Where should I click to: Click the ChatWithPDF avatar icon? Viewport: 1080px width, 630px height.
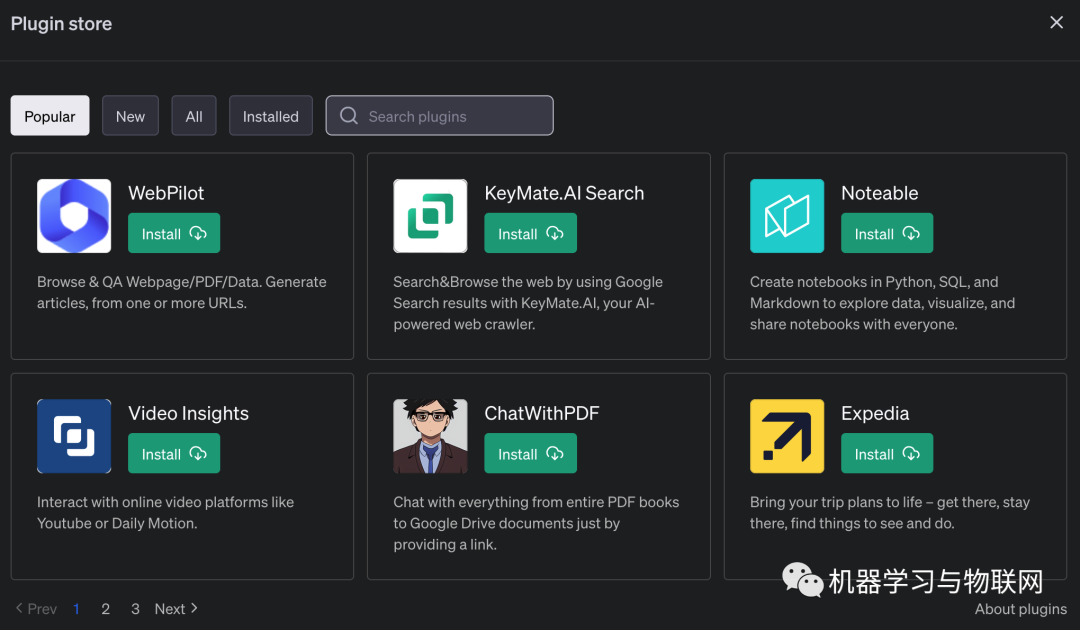430,436
